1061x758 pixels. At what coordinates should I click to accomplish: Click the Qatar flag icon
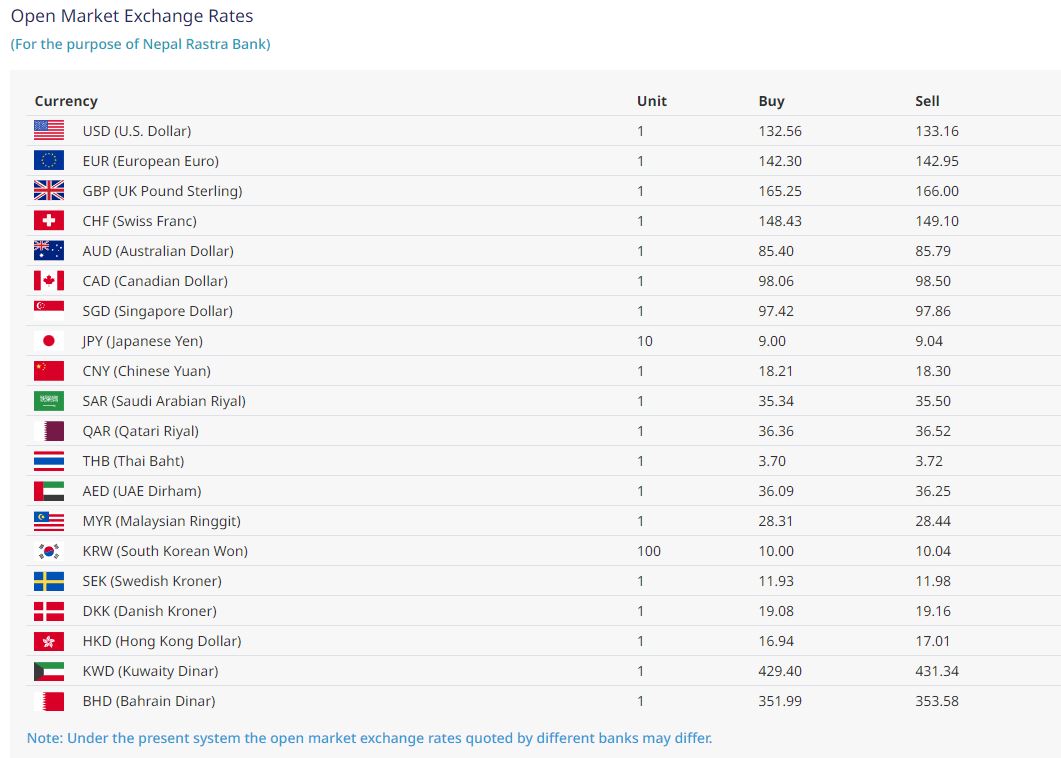point(49,430)
